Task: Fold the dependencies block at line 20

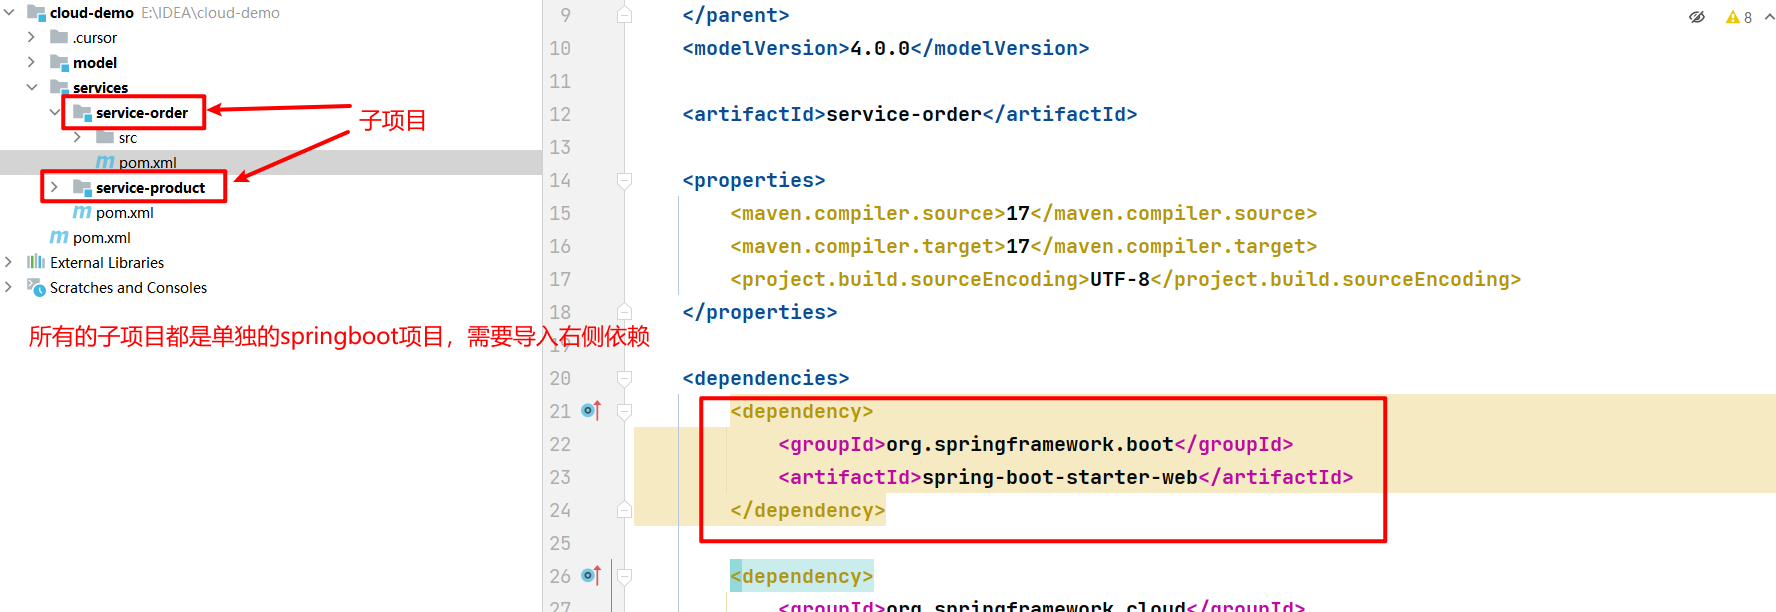Action: tap(624, 378)
